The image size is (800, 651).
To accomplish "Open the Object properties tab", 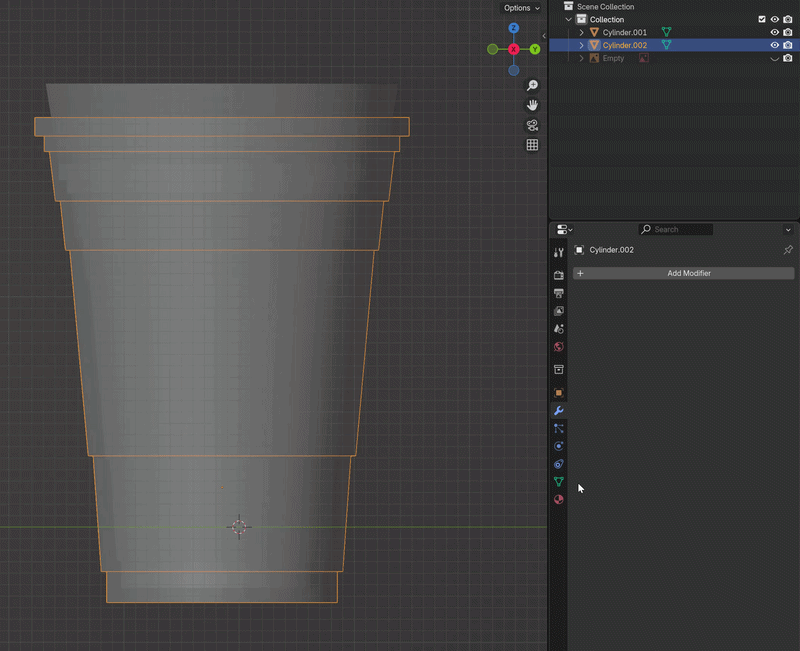I will pyautogui.click(x=559, y=392).
